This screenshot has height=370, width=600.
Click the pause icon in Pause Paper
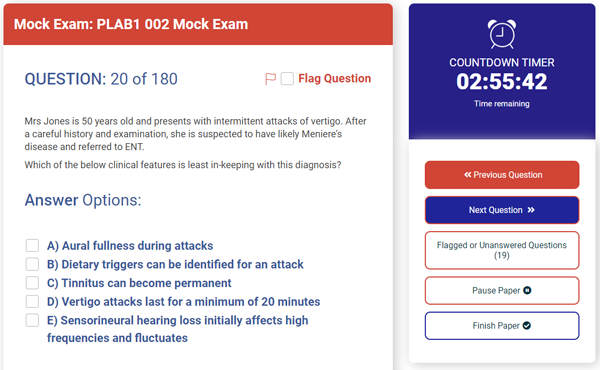527,290
